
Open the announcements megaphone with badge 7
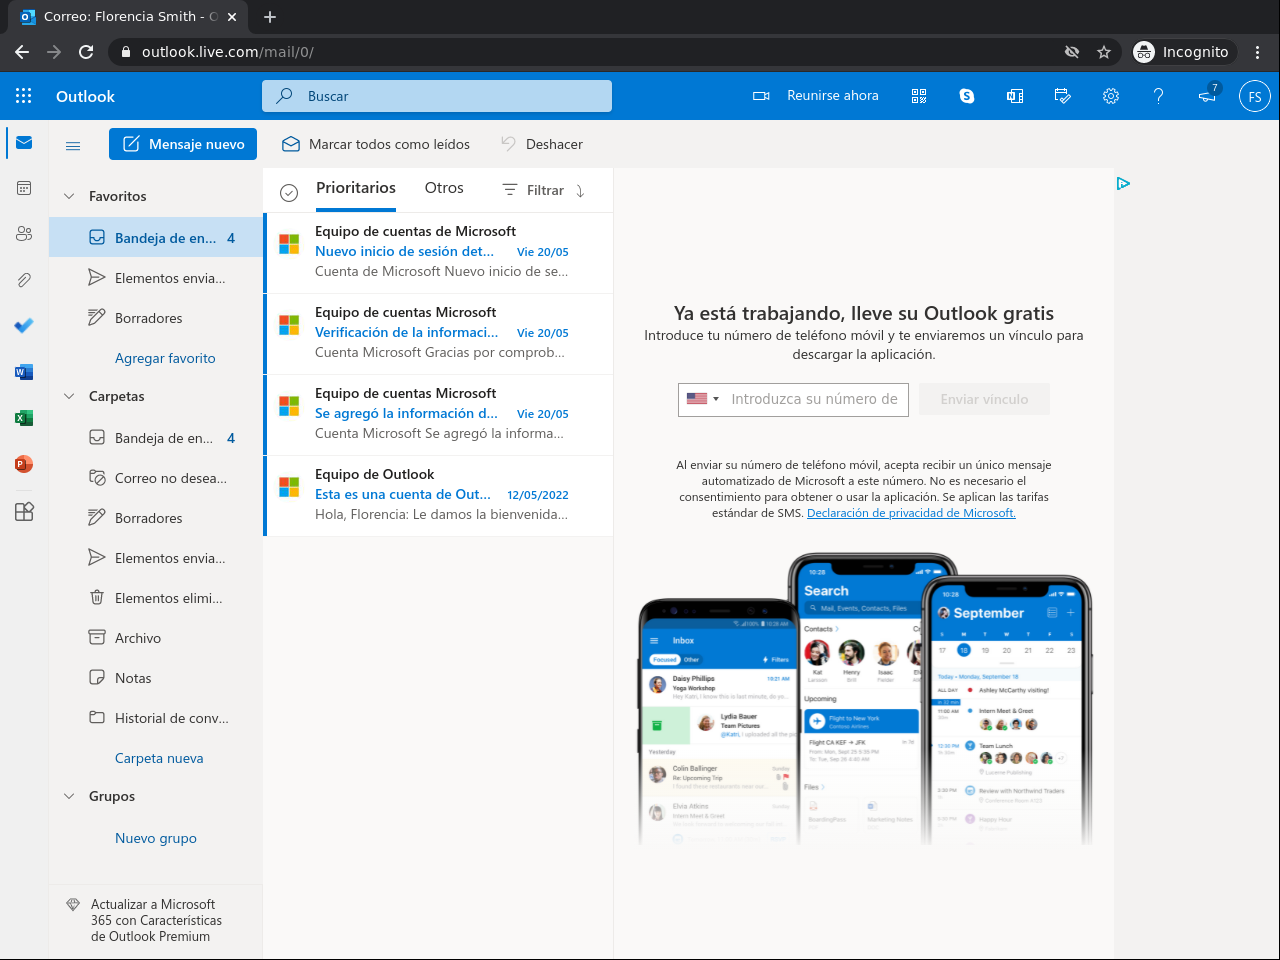pos(1208,95)
